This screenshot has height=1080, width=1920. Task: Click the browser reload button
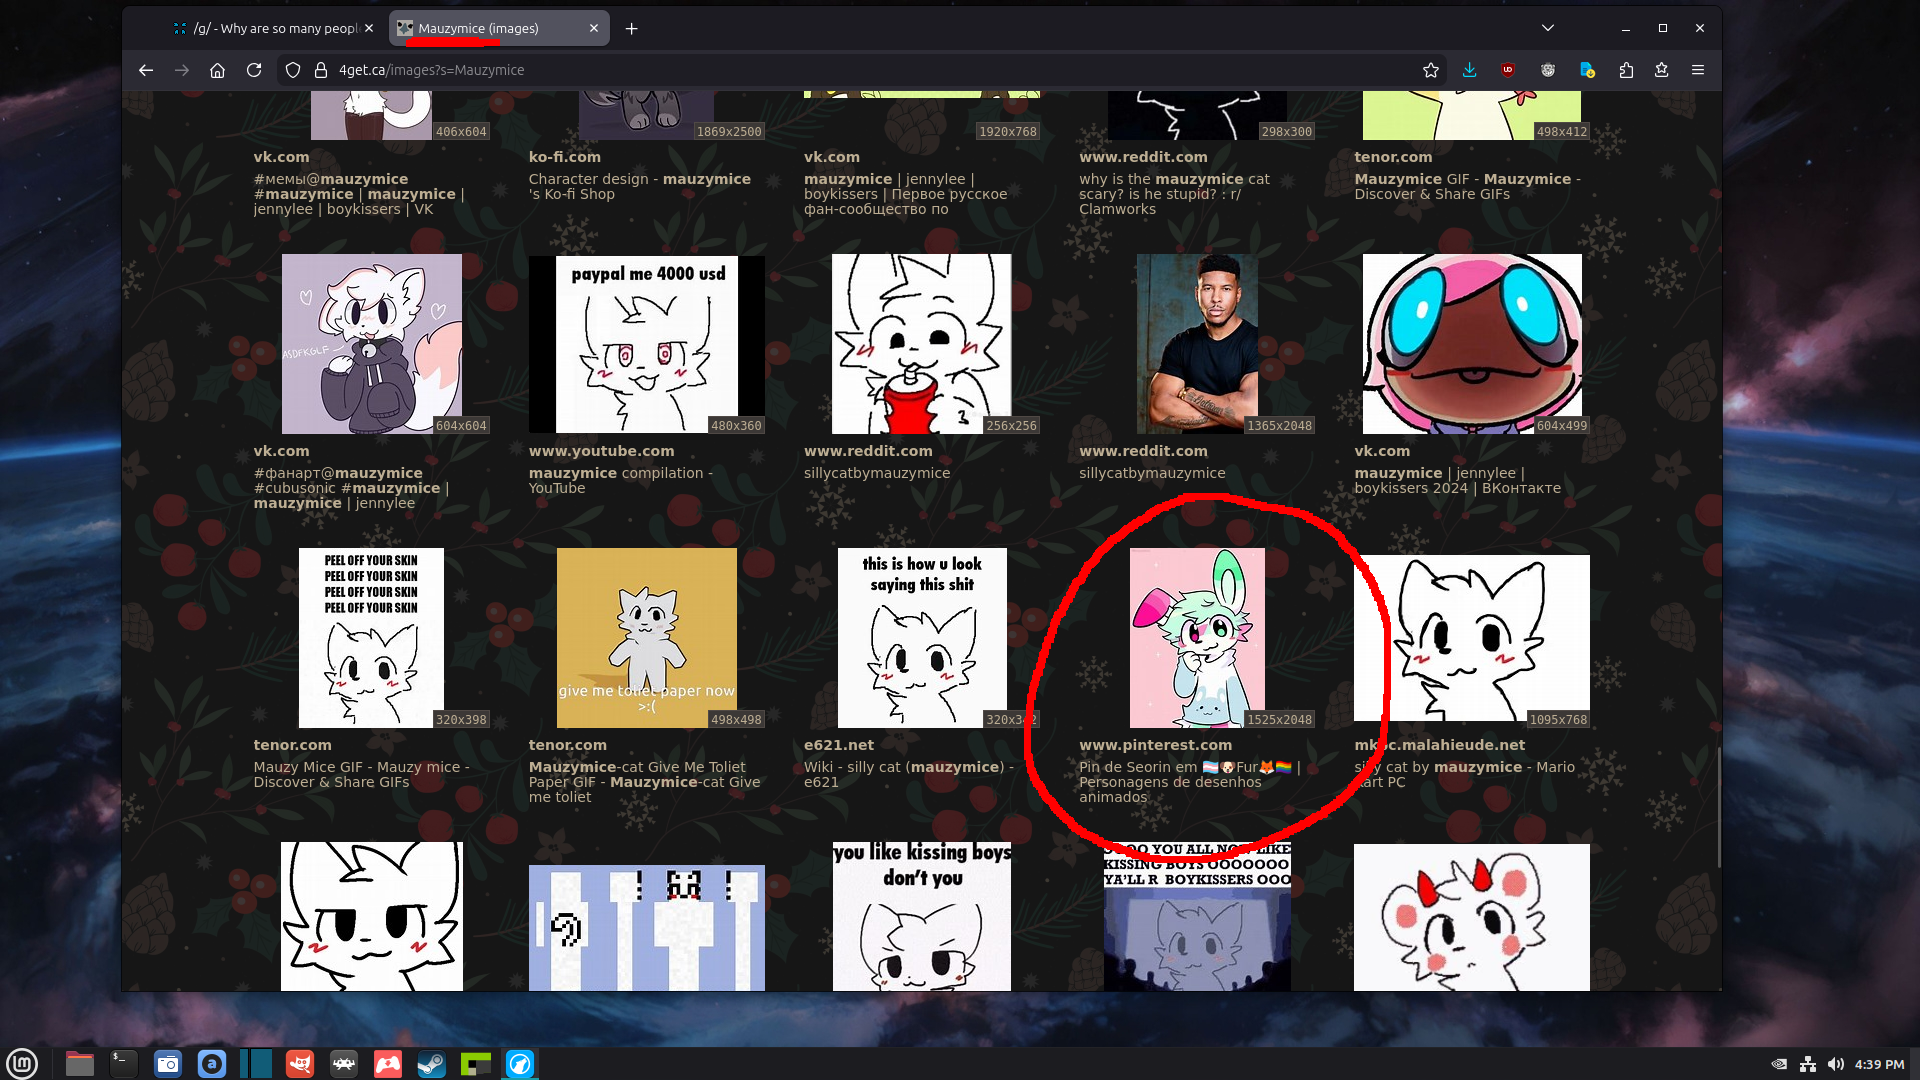click(254, 70)
